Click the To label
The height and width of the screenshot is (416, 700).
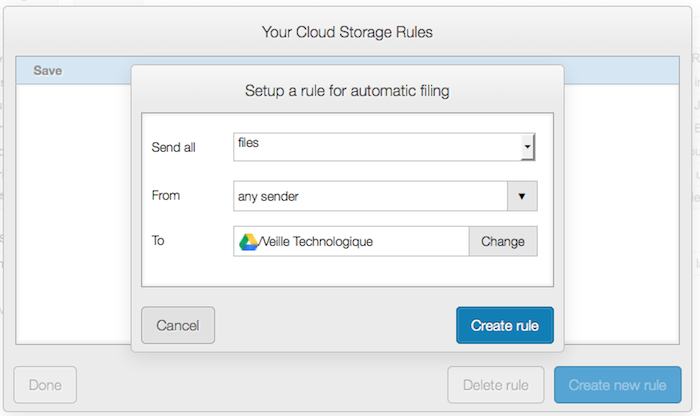[158, 241]
